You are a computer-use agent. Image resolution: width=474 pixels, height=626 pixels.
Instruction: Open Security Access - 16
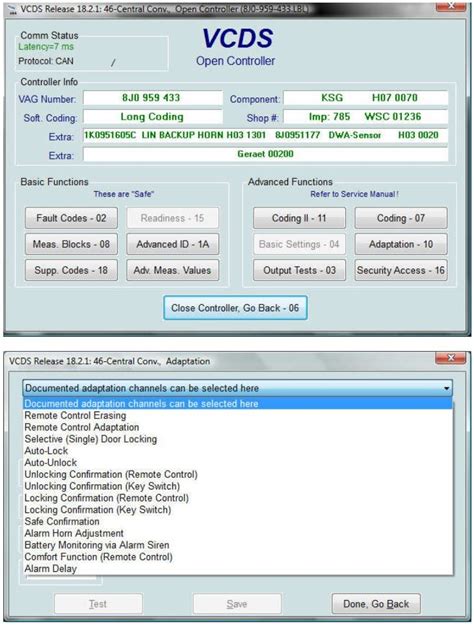tap(401, 270)
